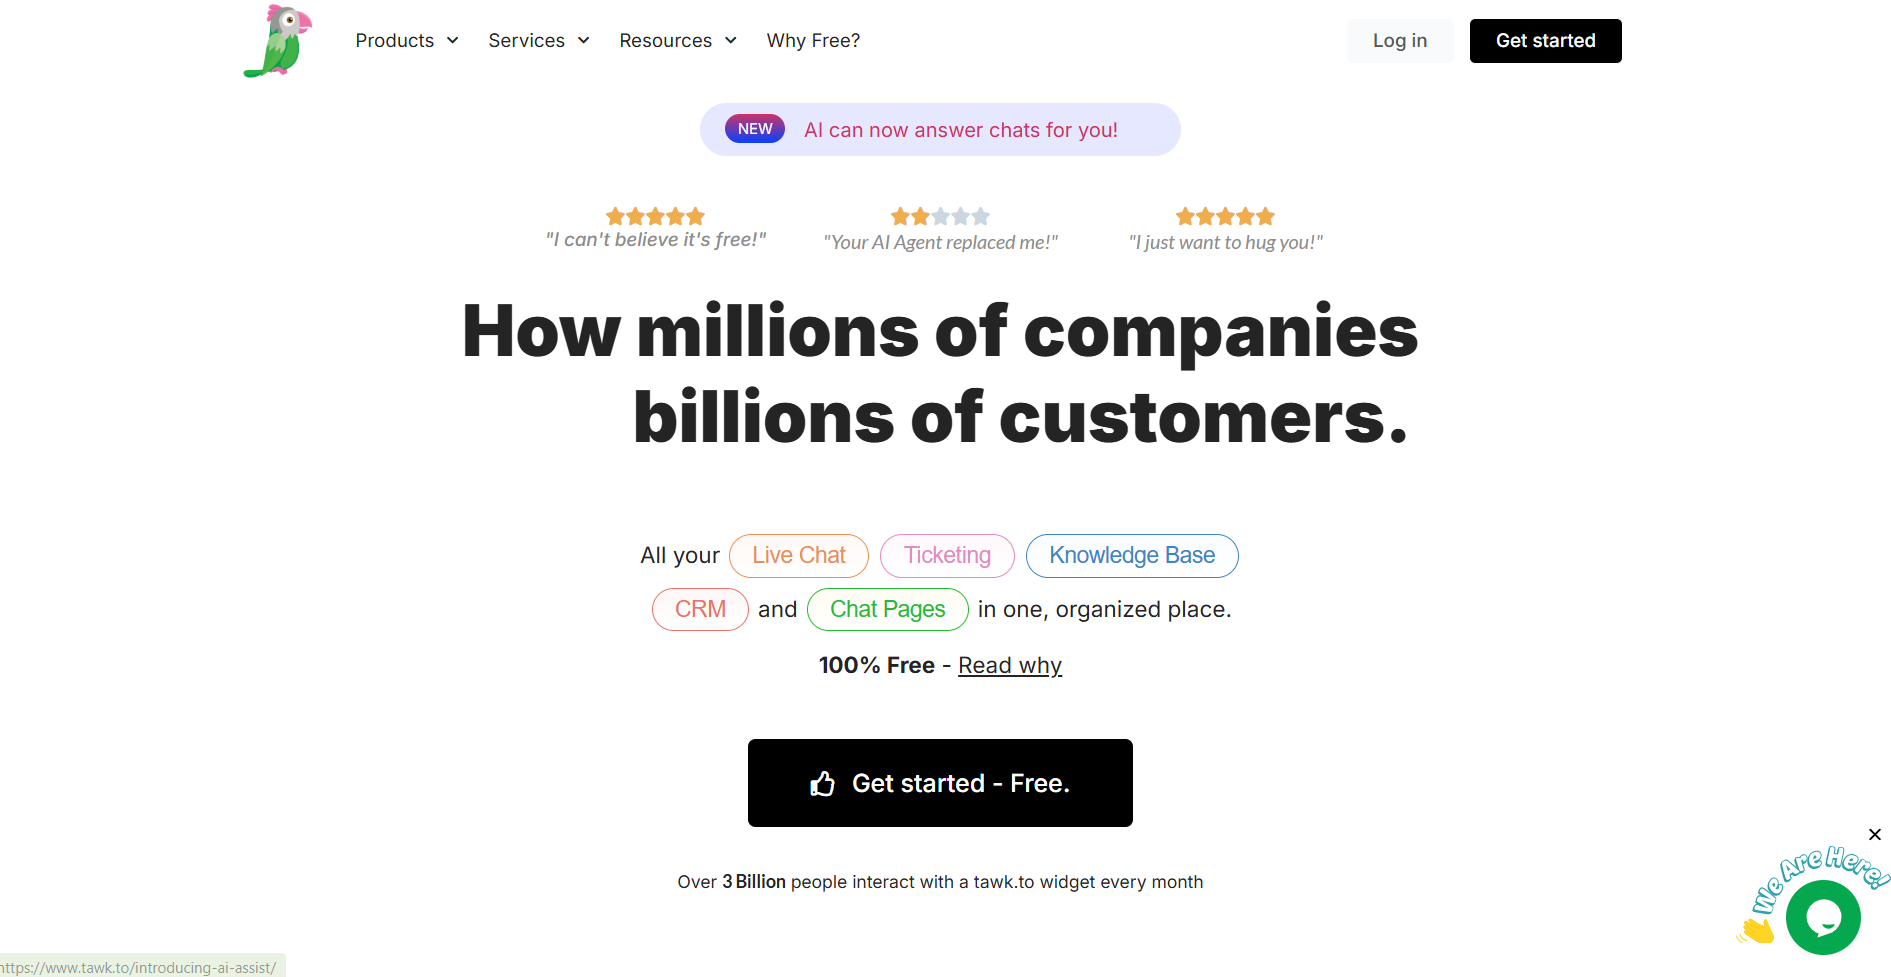Screen dimensions: 1891x977
Task: Open the AI can now answer chats banner
Action: [960, 130]
